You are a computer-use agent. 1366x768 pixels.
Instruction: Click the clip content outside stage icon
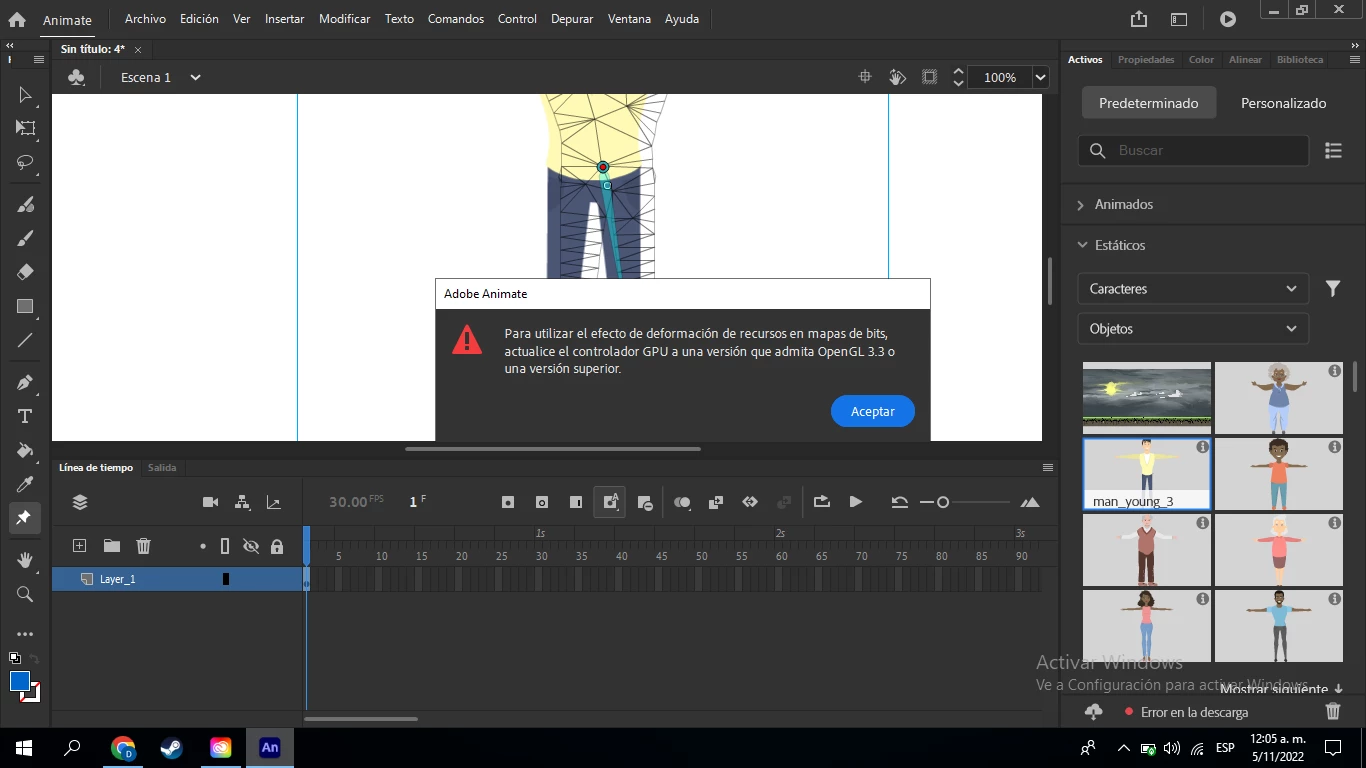pyautogui.click(x=930, y=77)
